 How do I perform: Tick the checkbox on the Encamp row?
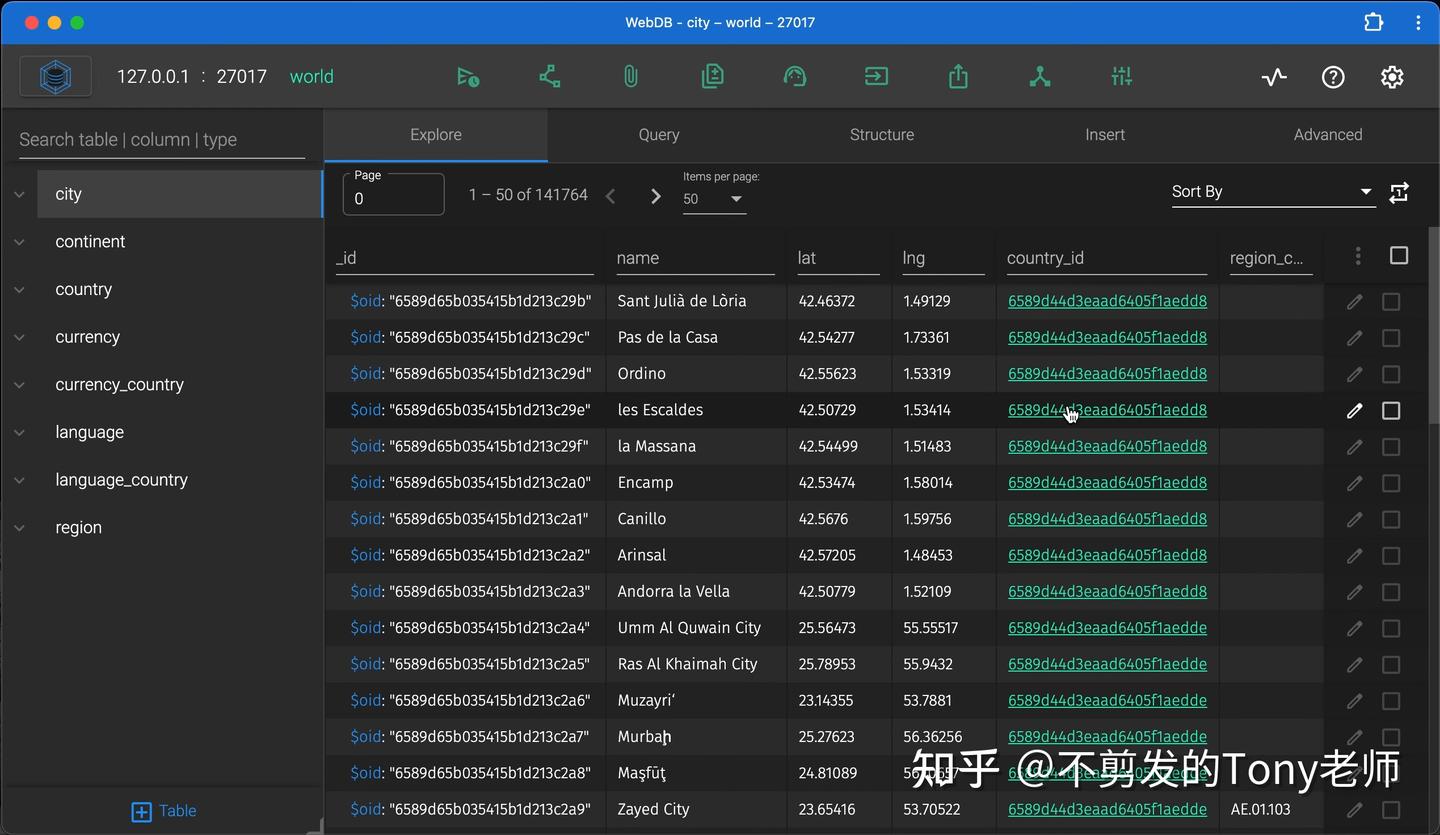click(x=1390, y=483)
